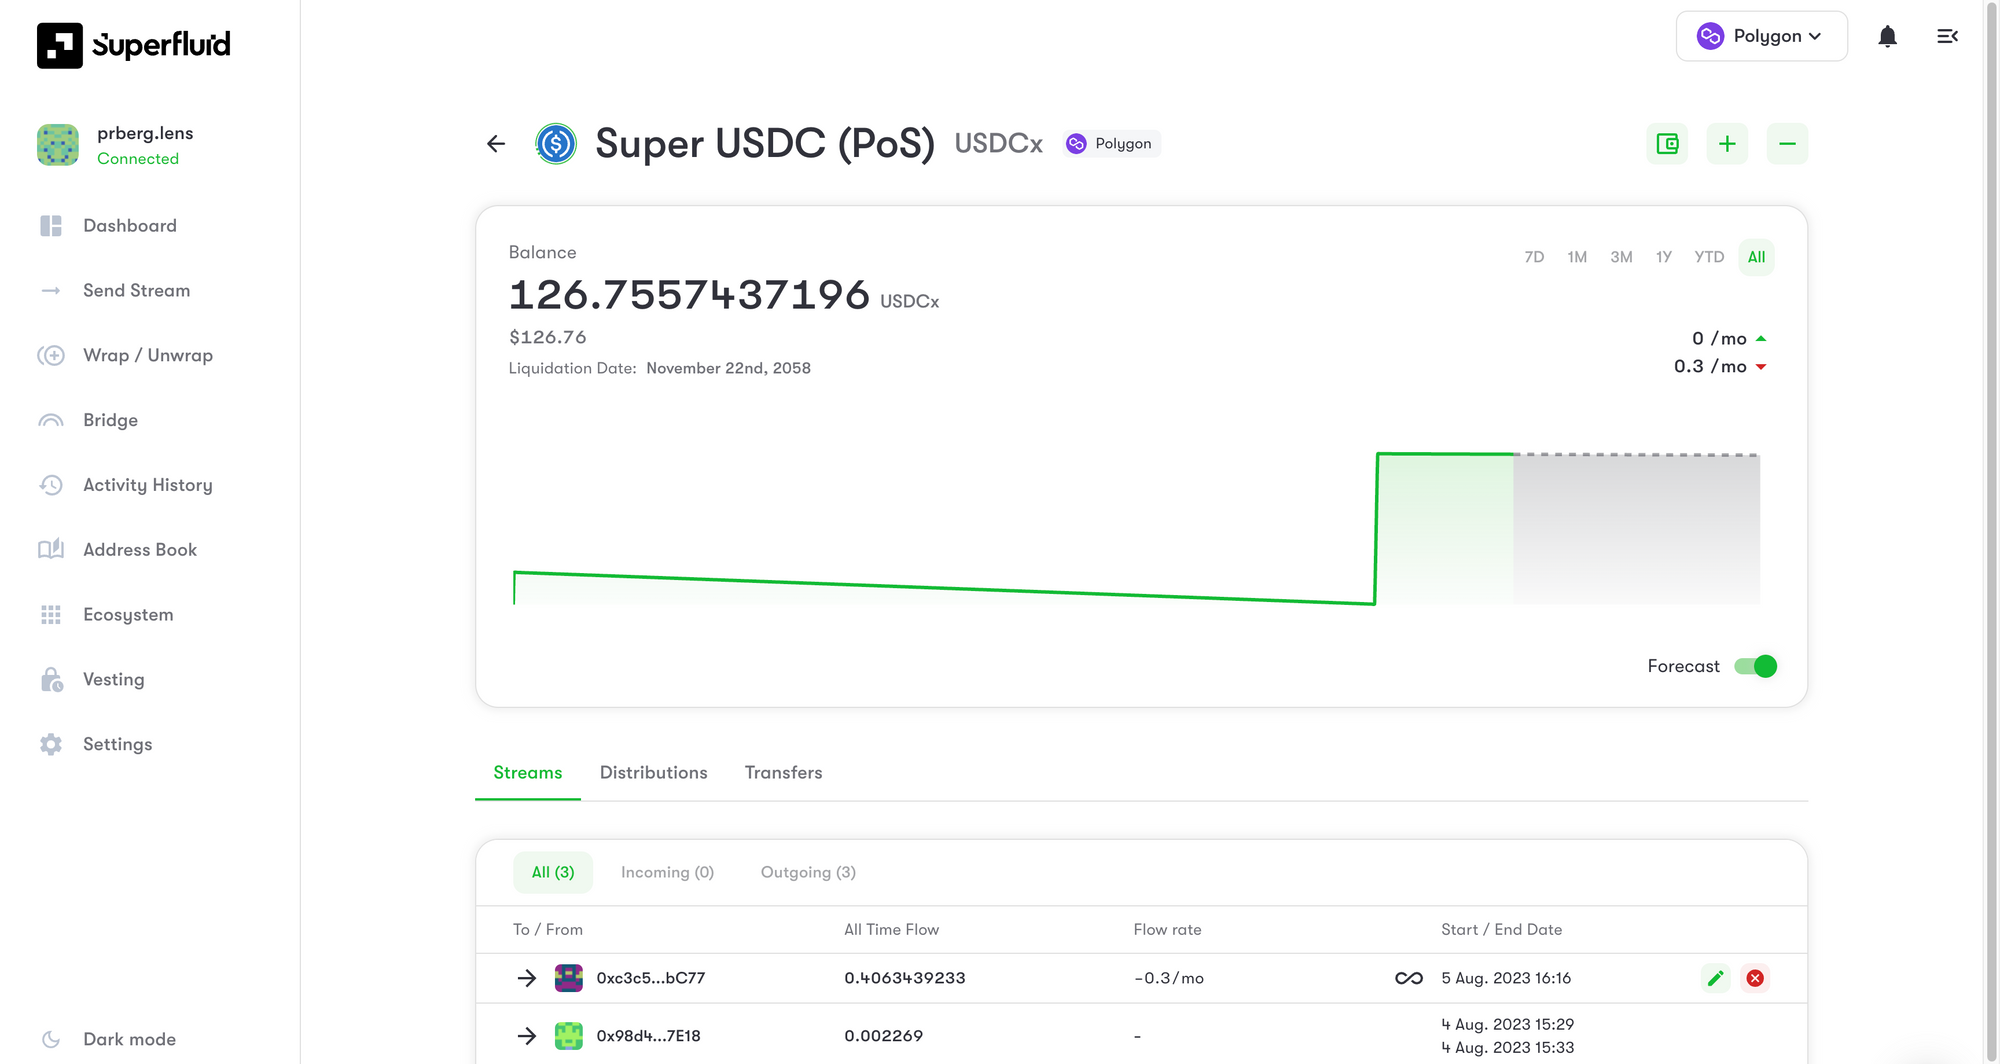
Task: Click the $126.76 fiat value
Action: tap(548, 338)
